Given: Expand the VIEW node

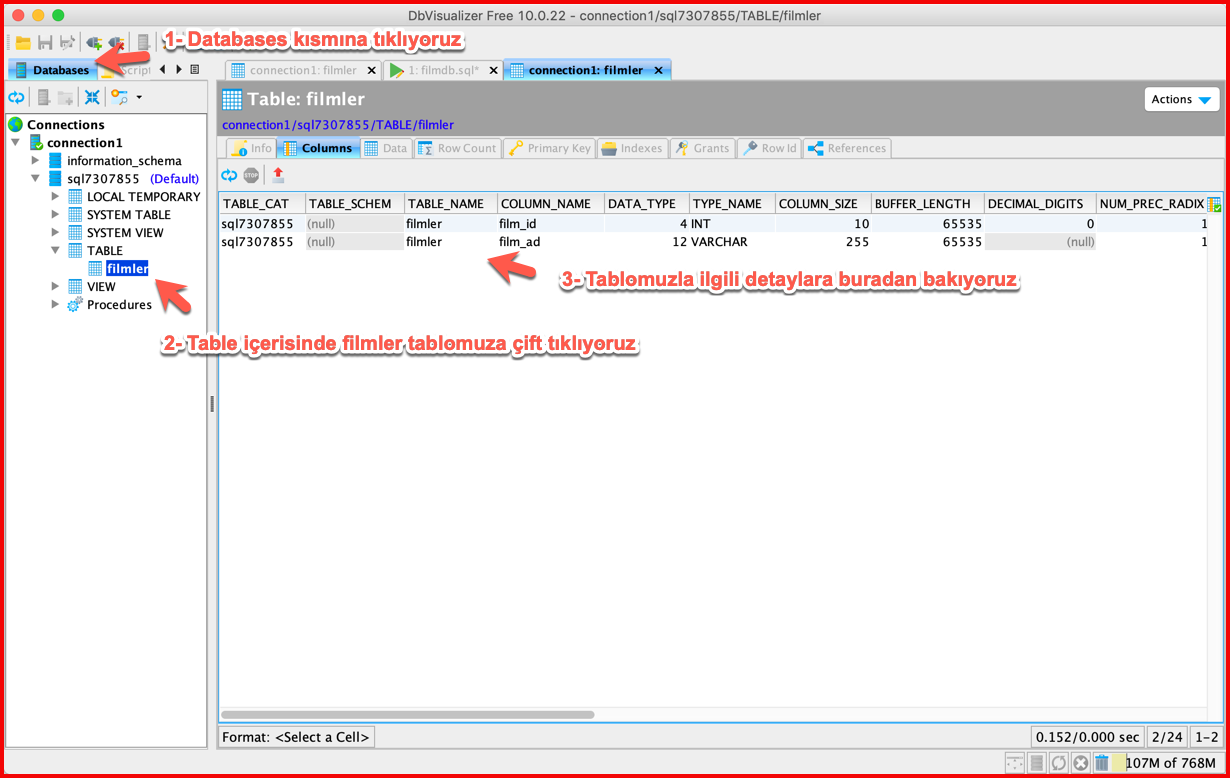Looking at the screenshot, I should click(x=56, y=286).
